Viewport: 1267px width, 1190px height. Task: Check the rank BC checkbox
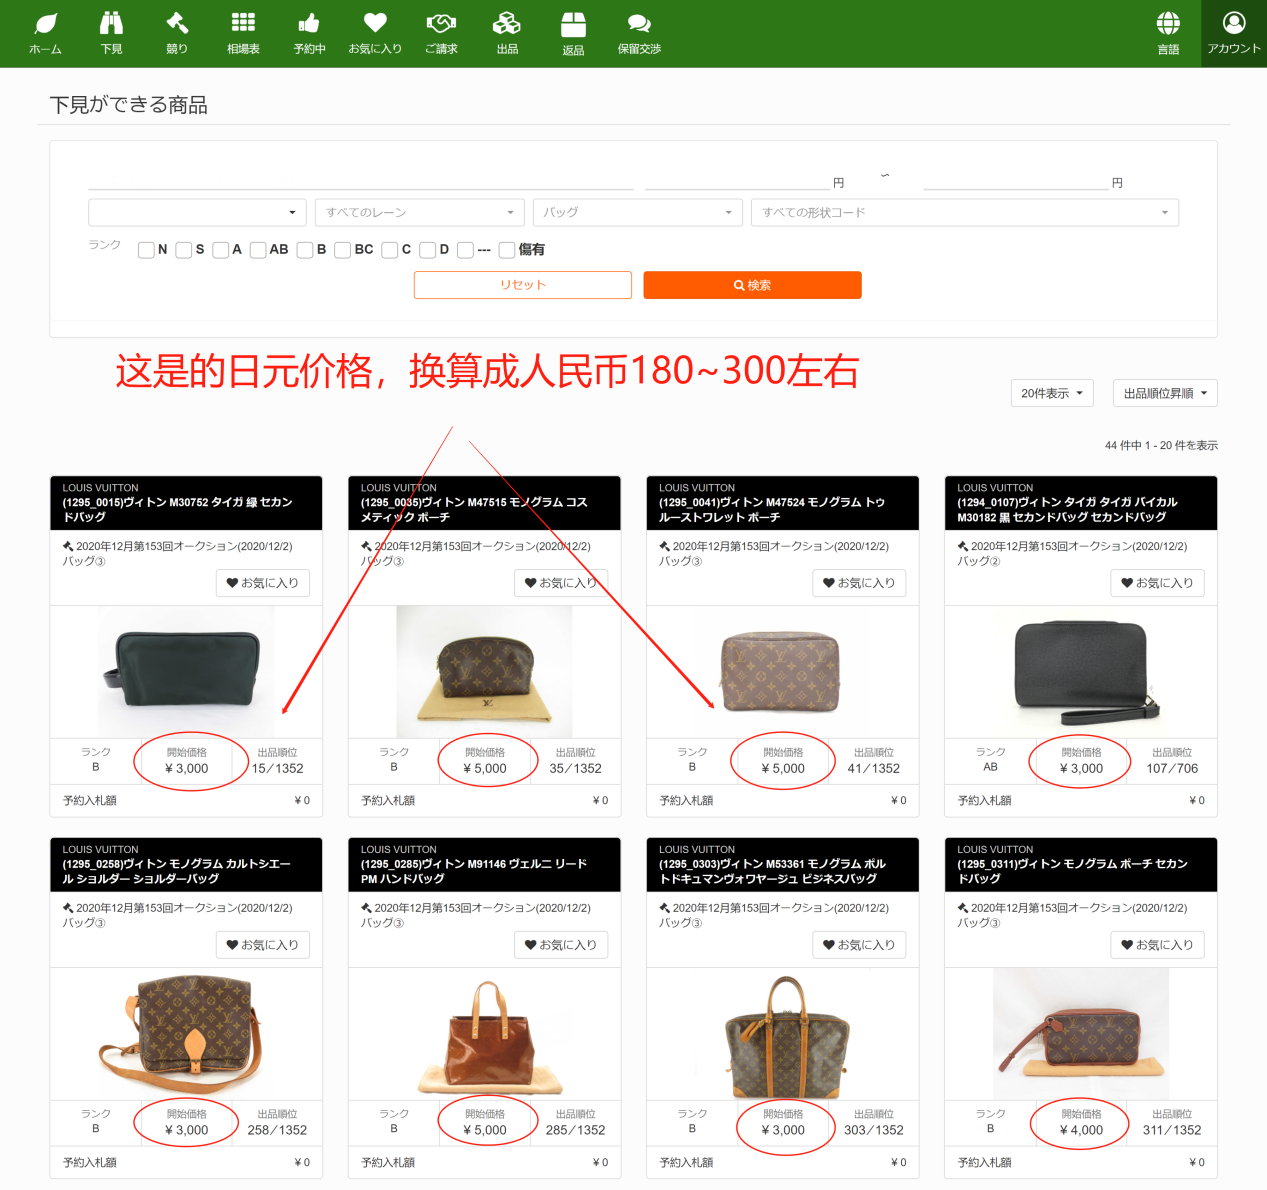pyautogui.click(x=342, y=250)
